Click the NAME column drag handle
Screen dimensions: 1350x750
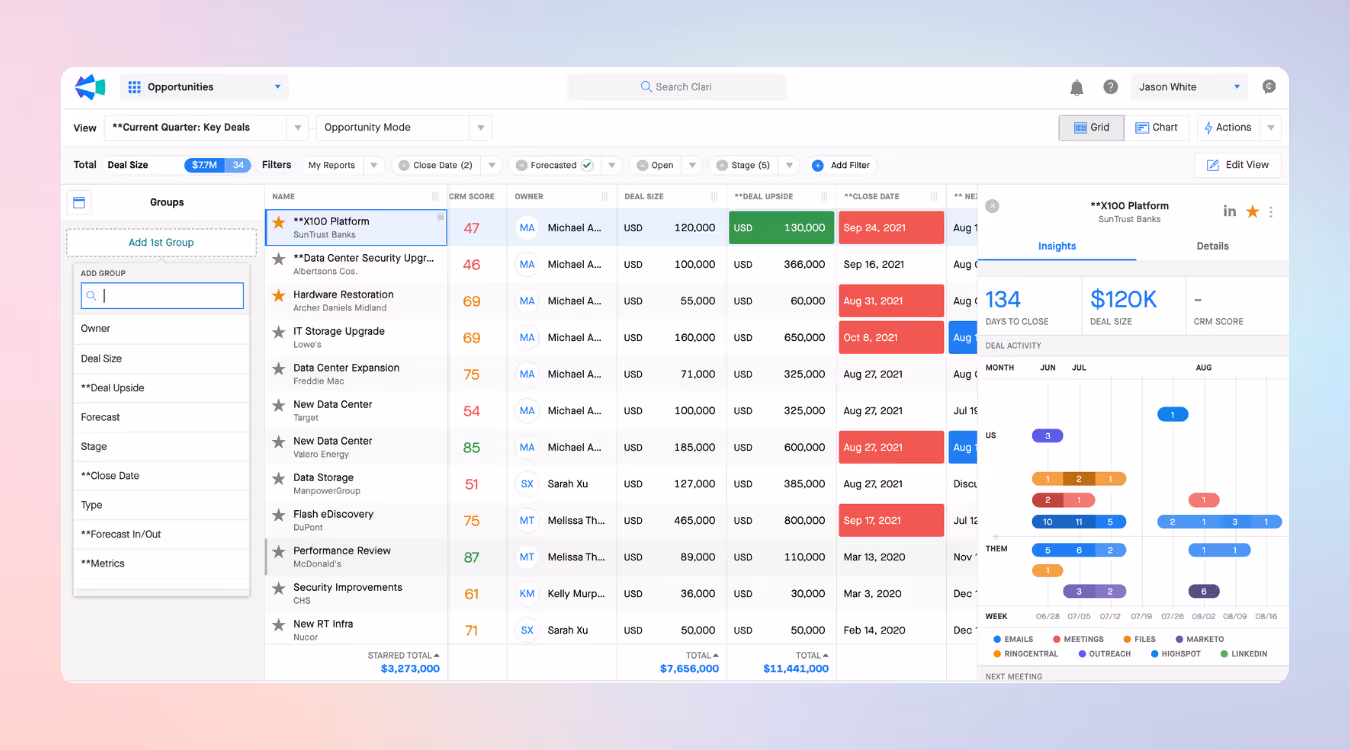(x=435, y=197)
